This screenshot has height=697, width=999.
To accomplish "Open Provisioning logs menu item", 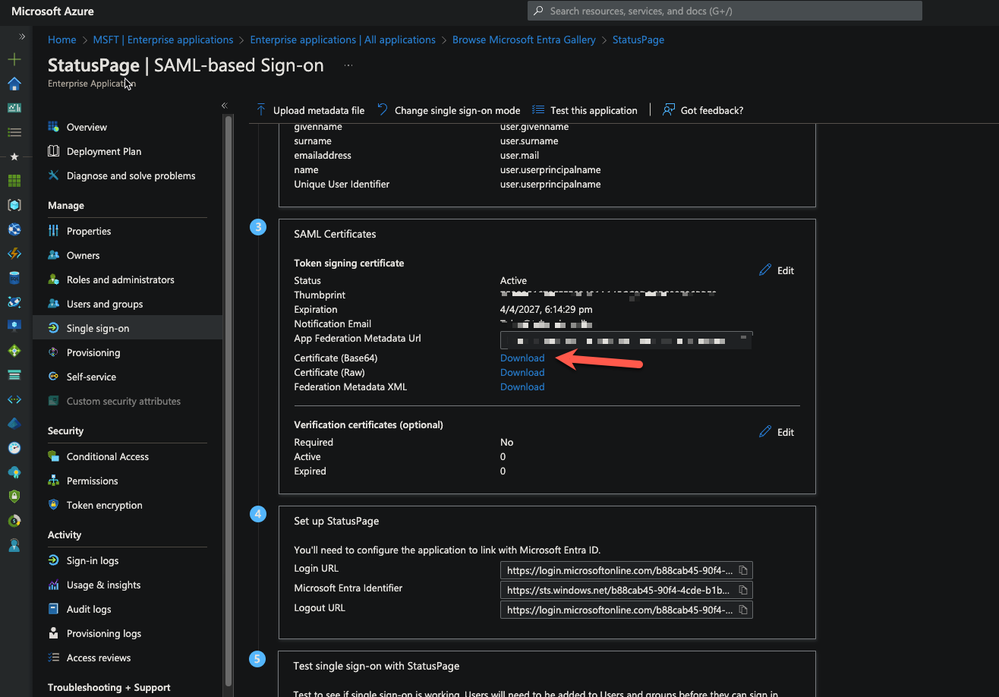I will point(104,633).
